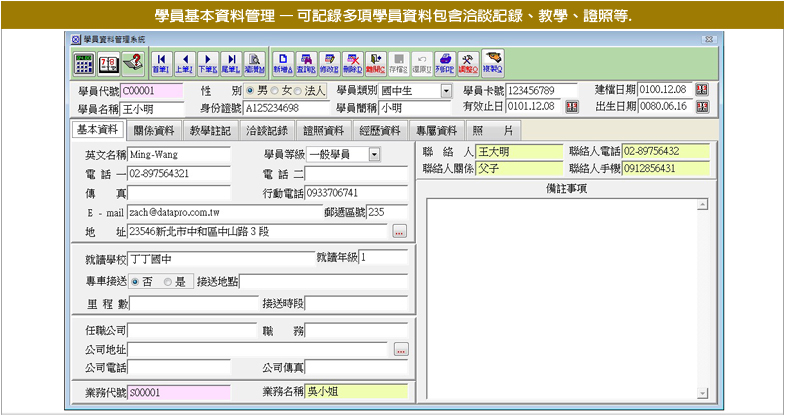The height and width of the screenshot is (418, 786).
Task: Click the 修改 edit record button
Action: [329, 64]
